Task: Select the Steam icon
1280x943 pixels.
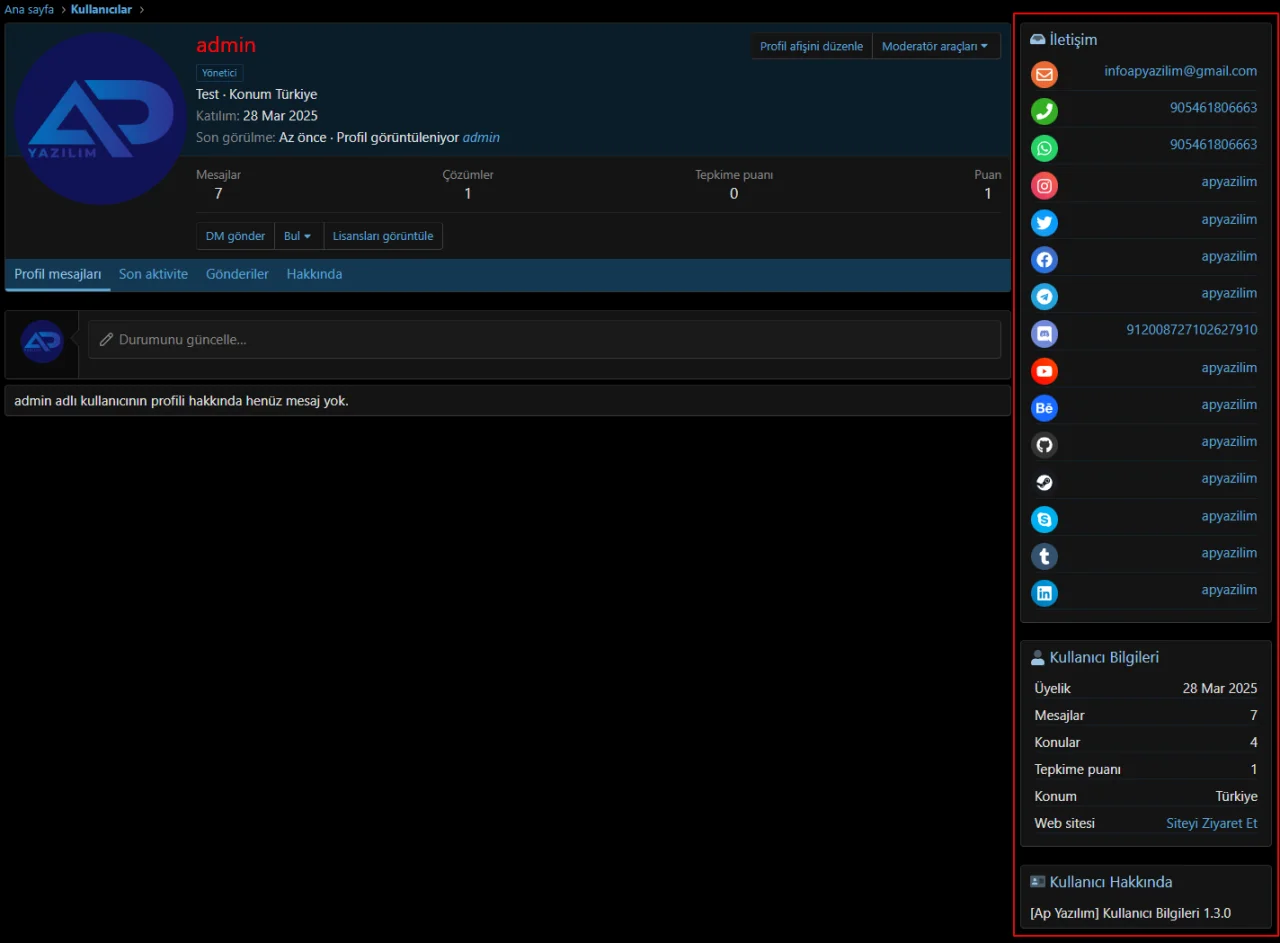Action: (x=1044, y=482)
